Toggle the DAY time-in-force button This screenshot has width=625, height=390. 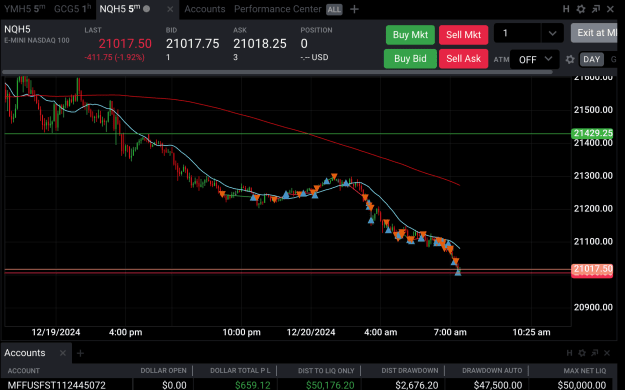pos(591,59)
